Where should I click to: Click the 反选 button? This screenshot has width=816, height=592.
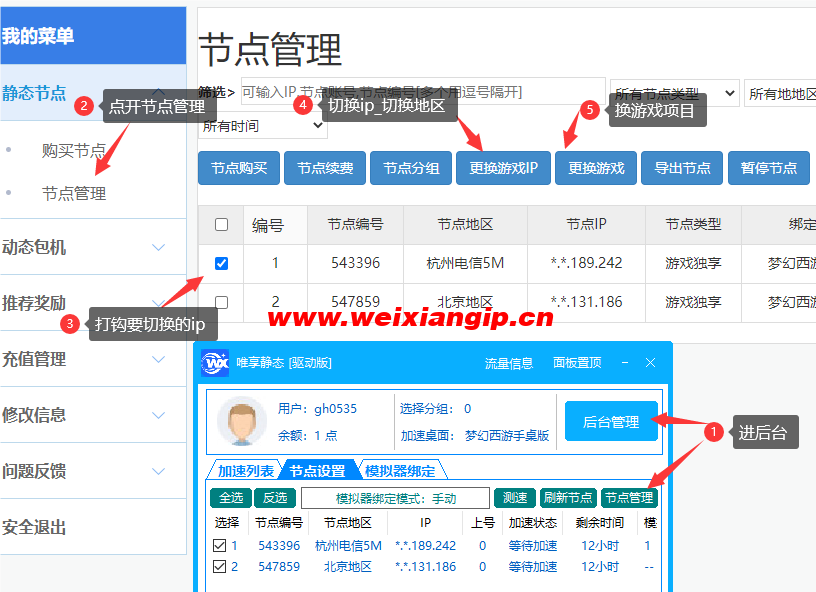point(275,498)
